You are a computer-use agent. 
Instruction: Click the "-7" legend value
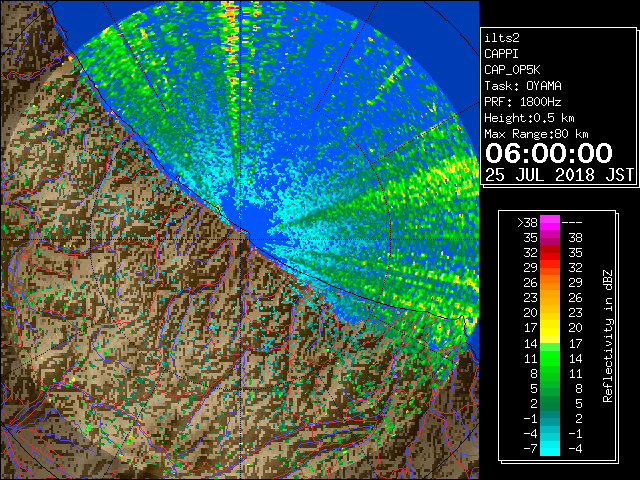click(530, 448)
